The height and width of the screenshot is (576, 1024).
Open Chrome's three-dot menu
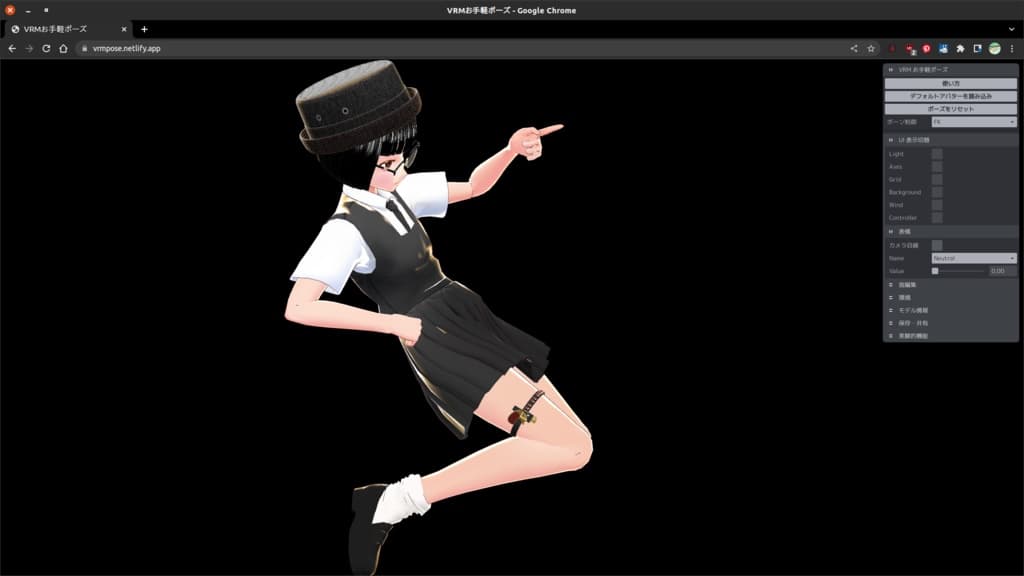(1012, 48)
